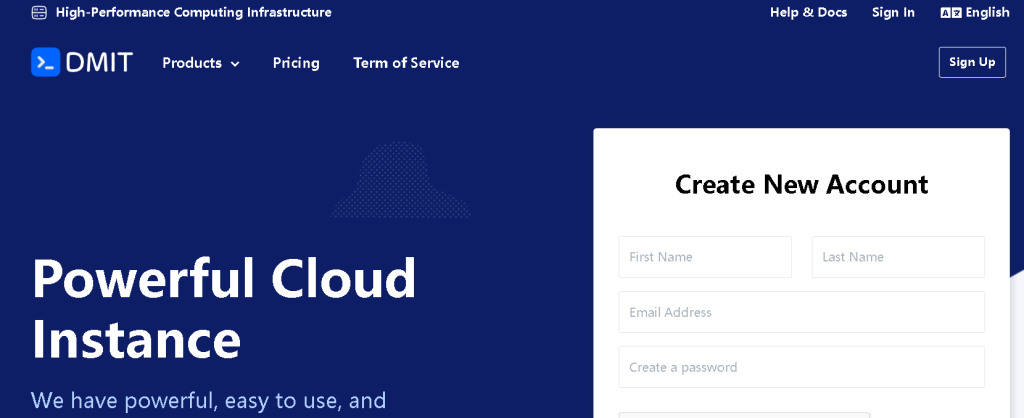Focus the First Name field

[705, 257]
